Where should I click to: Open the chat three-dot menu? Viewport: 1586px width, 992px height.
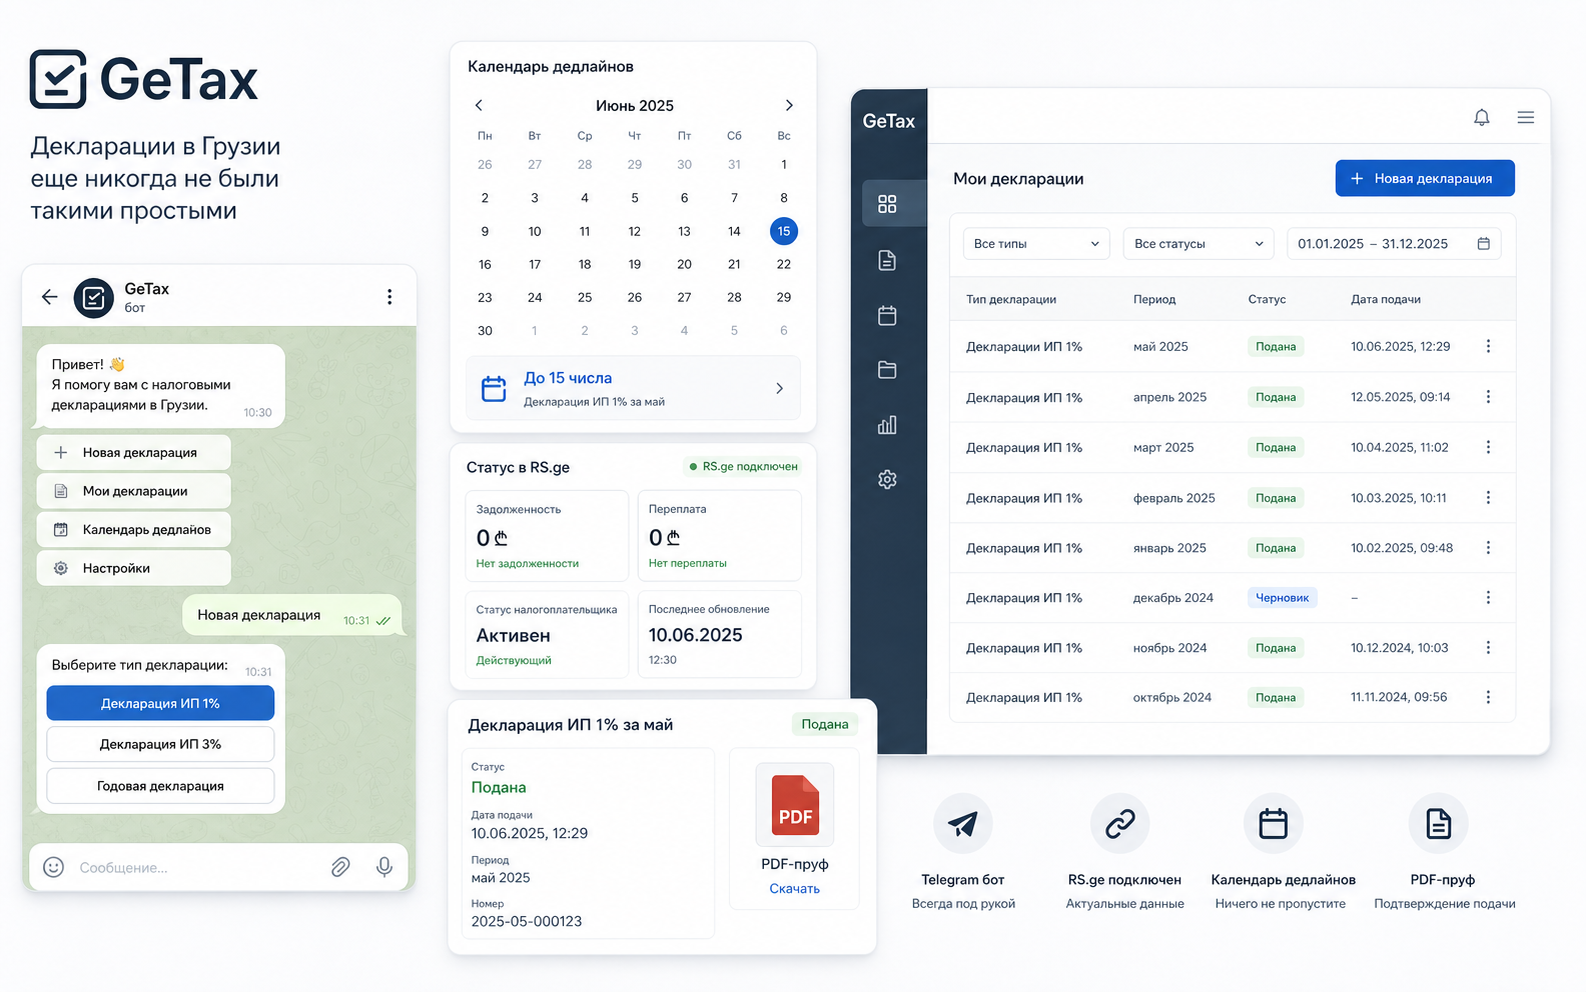pyautogui.click(x=389, y=297)
